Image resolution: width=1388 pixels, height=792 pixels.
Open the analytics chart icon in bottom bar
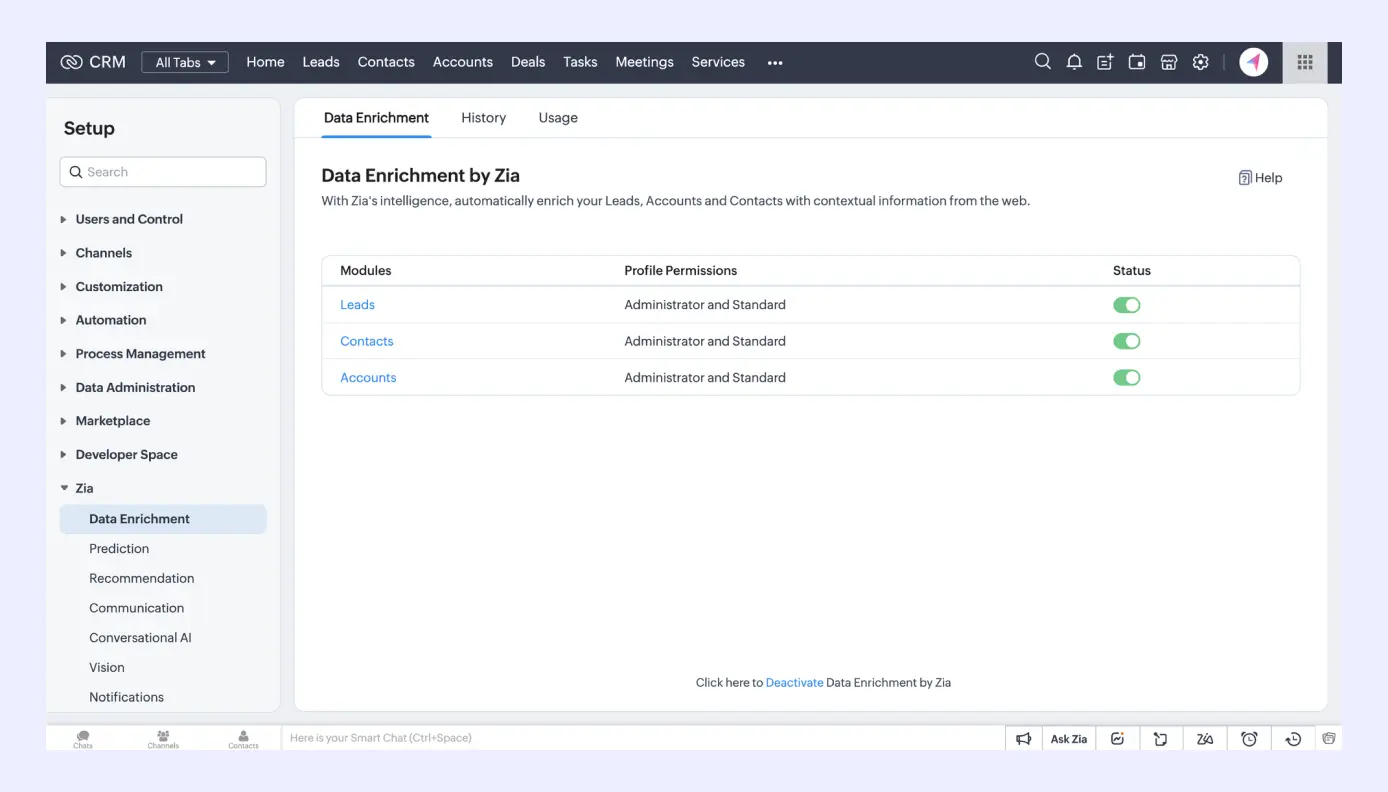1118,739
